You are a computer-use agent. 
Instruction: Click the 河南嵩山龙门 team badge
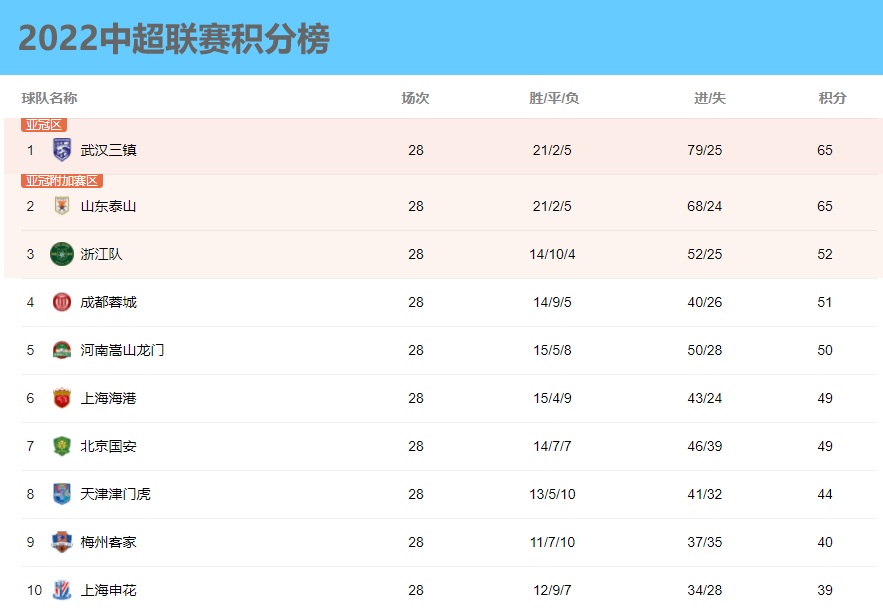click(x=61, y=350)
